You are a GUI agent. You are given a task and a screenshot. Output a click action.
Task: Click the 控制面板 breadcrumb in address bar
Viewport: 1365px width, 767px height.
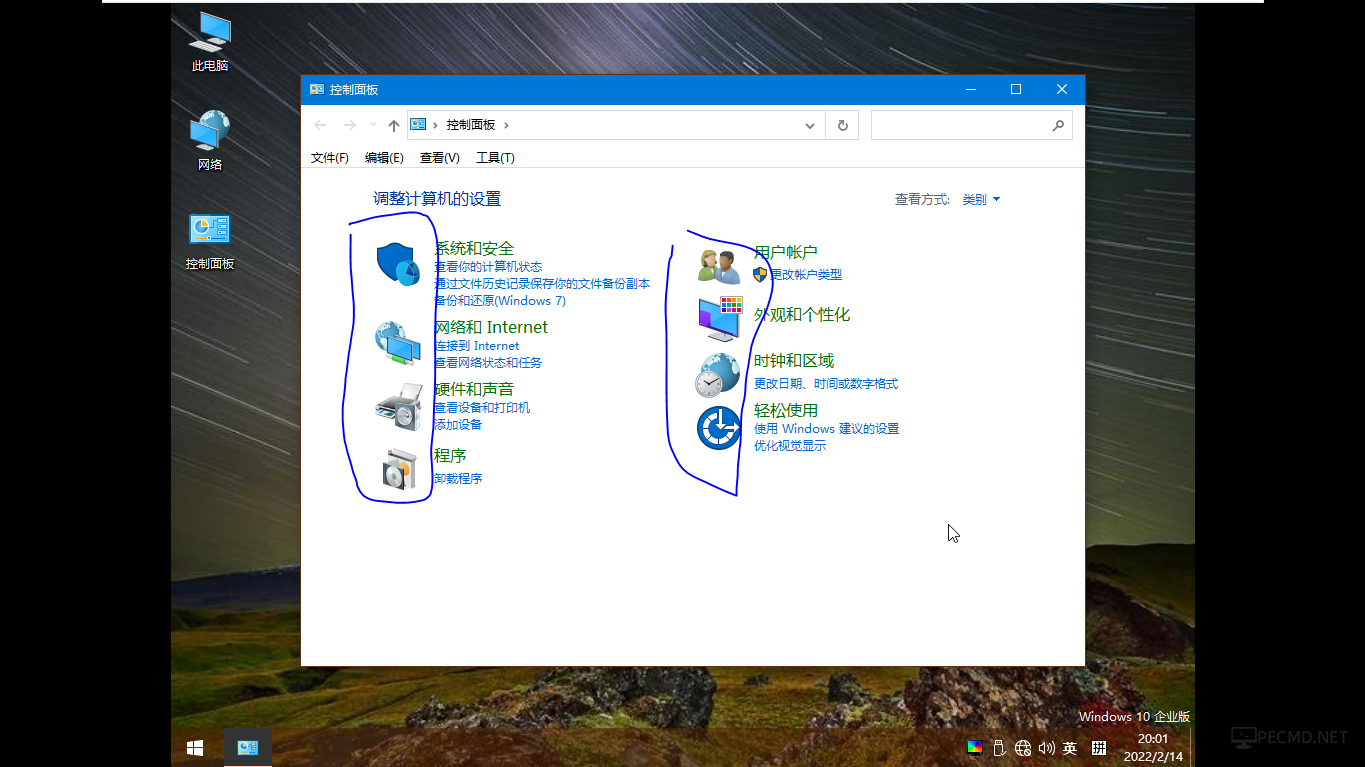pos(471,125)
